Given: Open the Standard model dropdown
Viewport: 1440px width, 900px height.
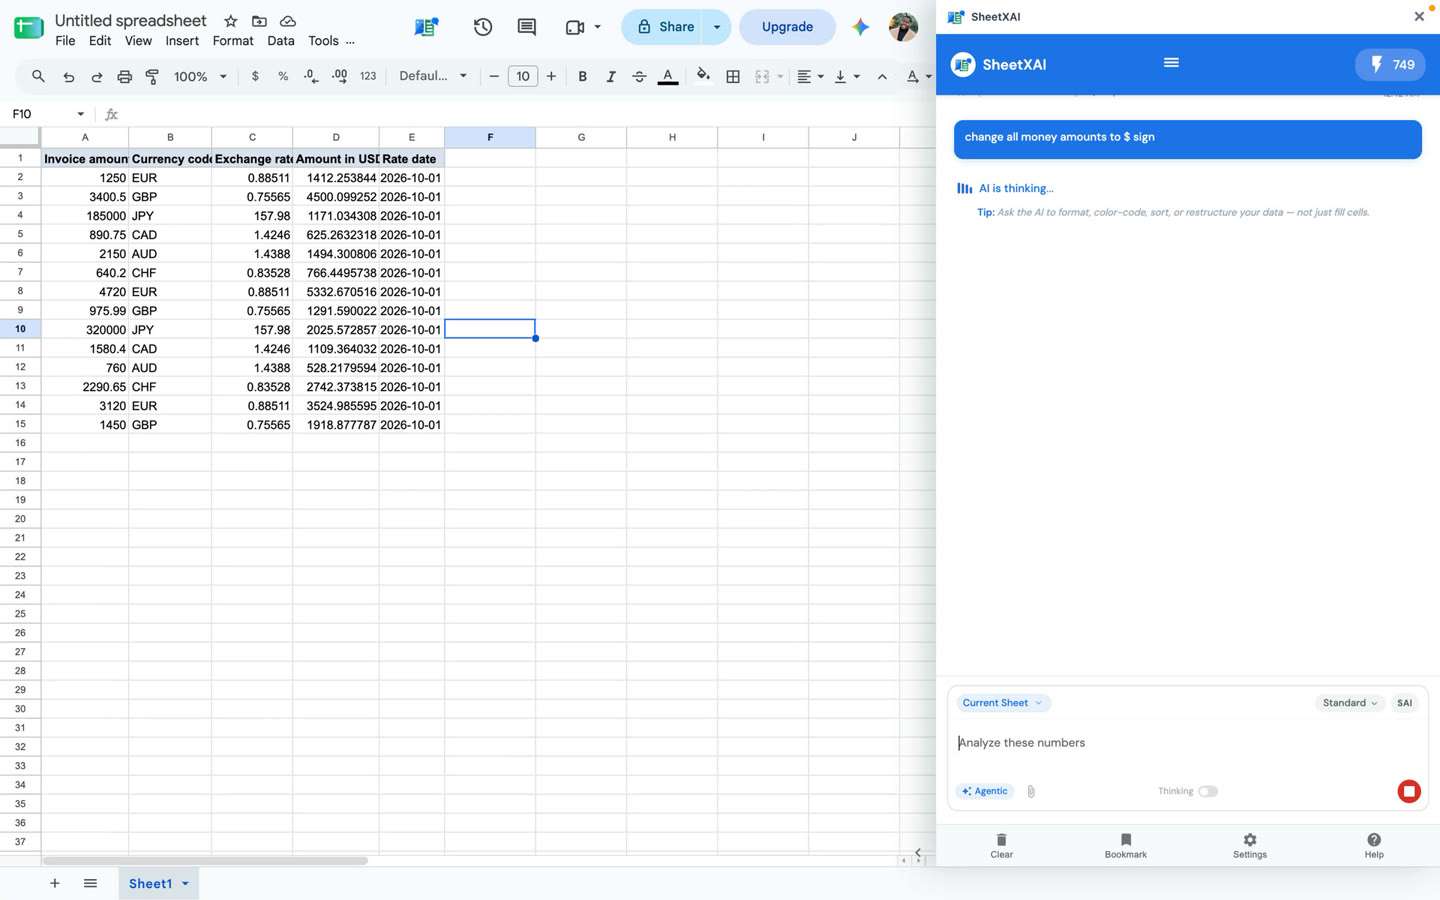Looking at the screenshot, I should click(1350, 703).
